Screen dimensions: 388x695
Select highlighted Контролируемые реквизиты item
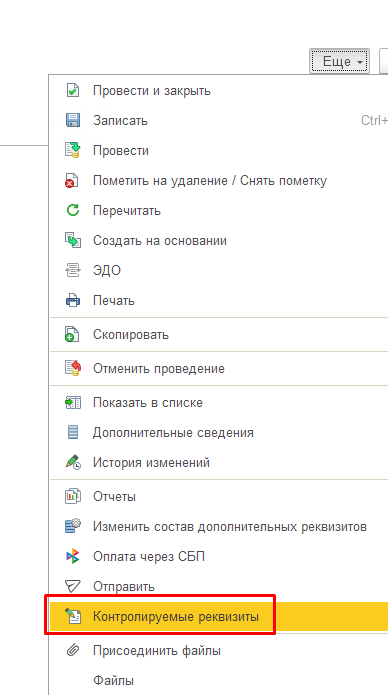pyautogui.click(x=219, y=617)
